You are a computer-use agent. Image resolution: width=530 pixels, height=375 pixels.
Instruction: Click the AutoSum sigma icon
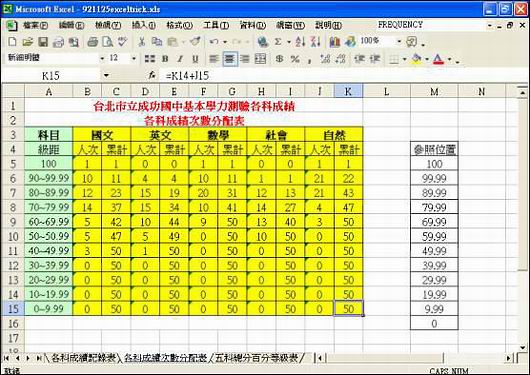(x=278, y=42)
